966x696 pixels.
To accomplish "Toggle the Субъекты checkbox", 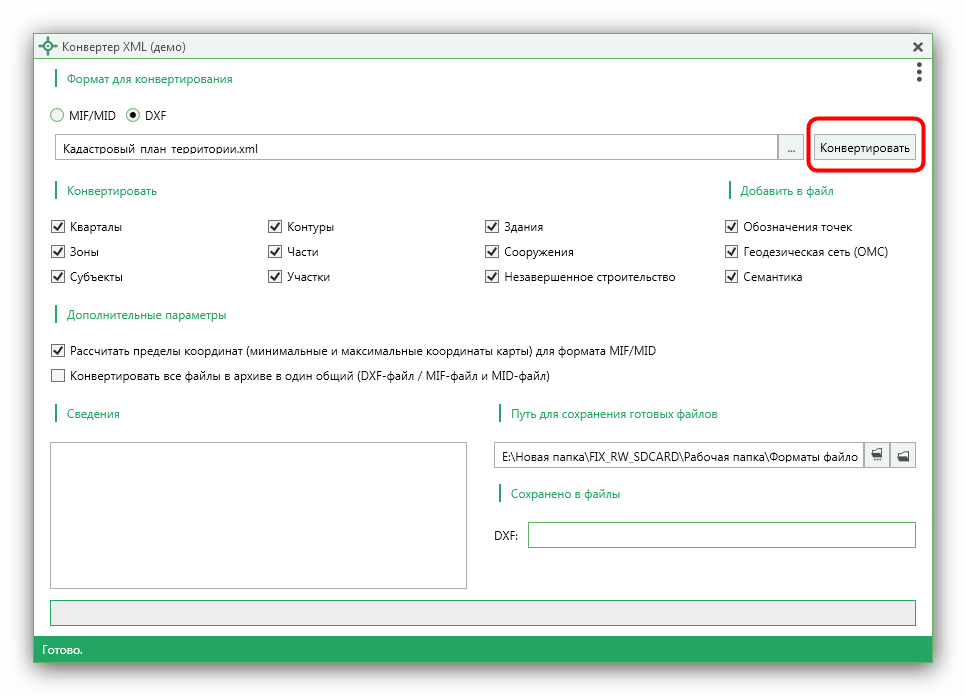I will (x=58, y=277).
